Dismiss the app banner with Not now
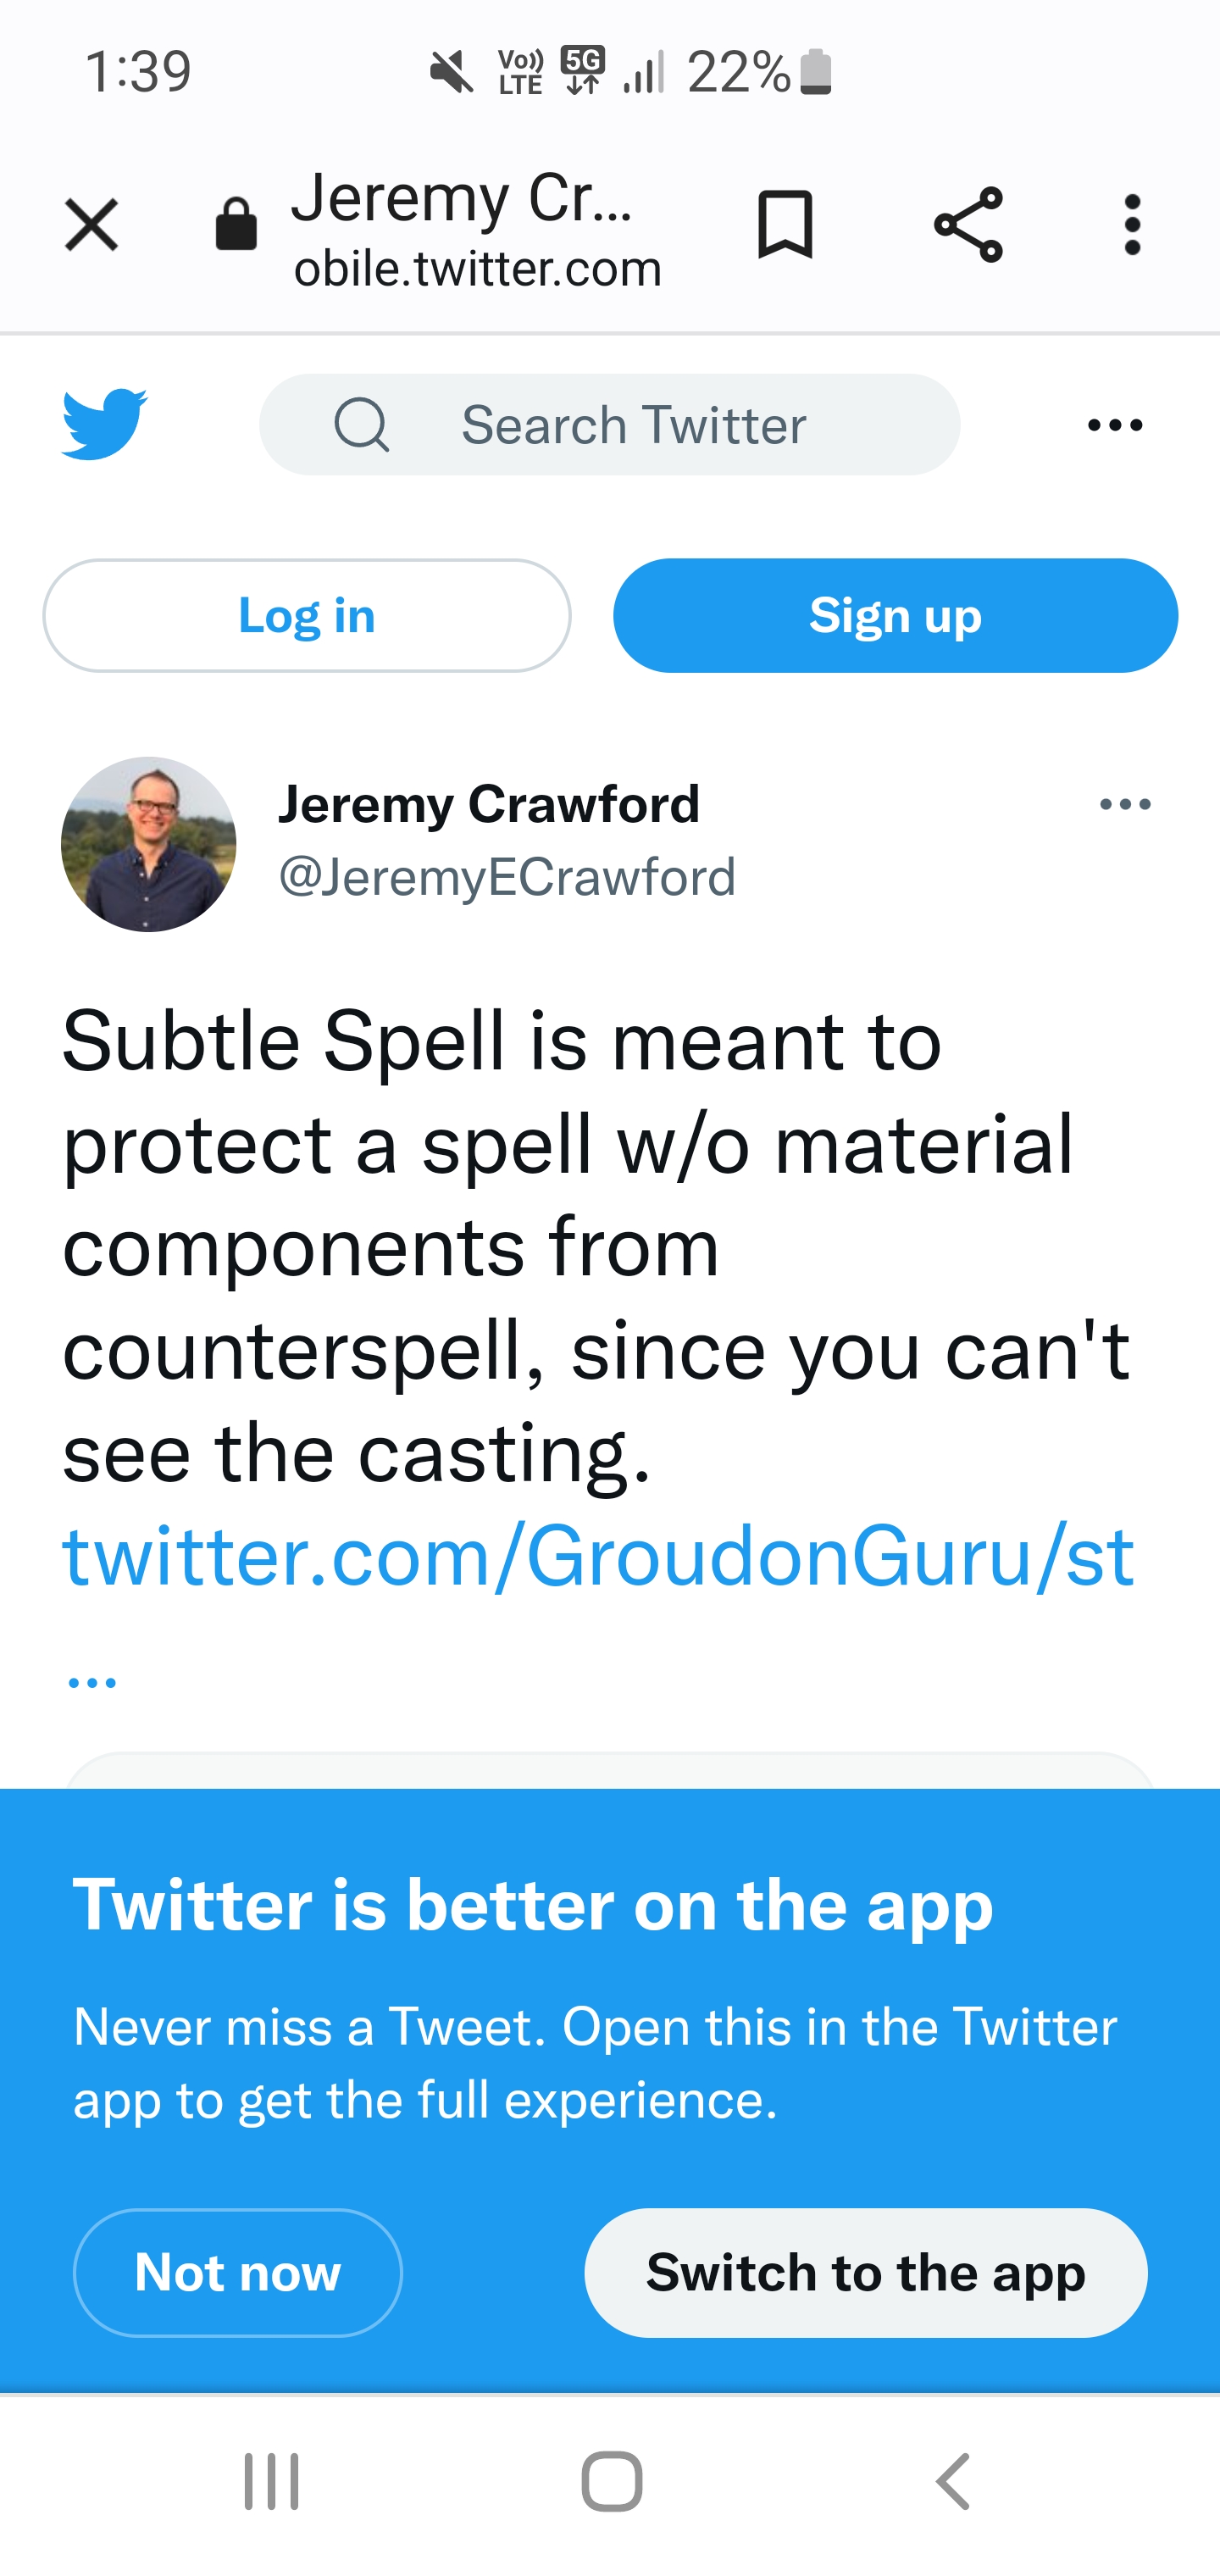Screen dimensions: 1220x2576 click(238, 2272)
